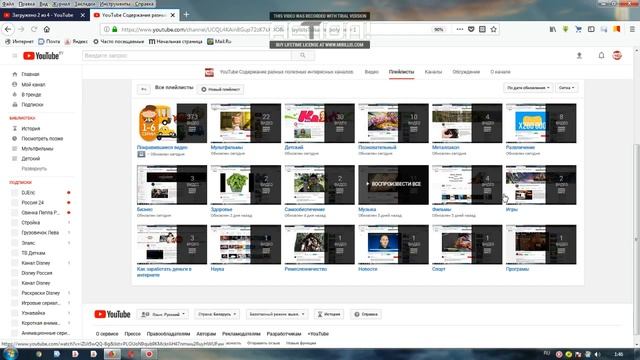The height and width of the screenshot is (360, 640).
Task: Open the footer 'Разработчикам' link
Action: coord(284,334)
